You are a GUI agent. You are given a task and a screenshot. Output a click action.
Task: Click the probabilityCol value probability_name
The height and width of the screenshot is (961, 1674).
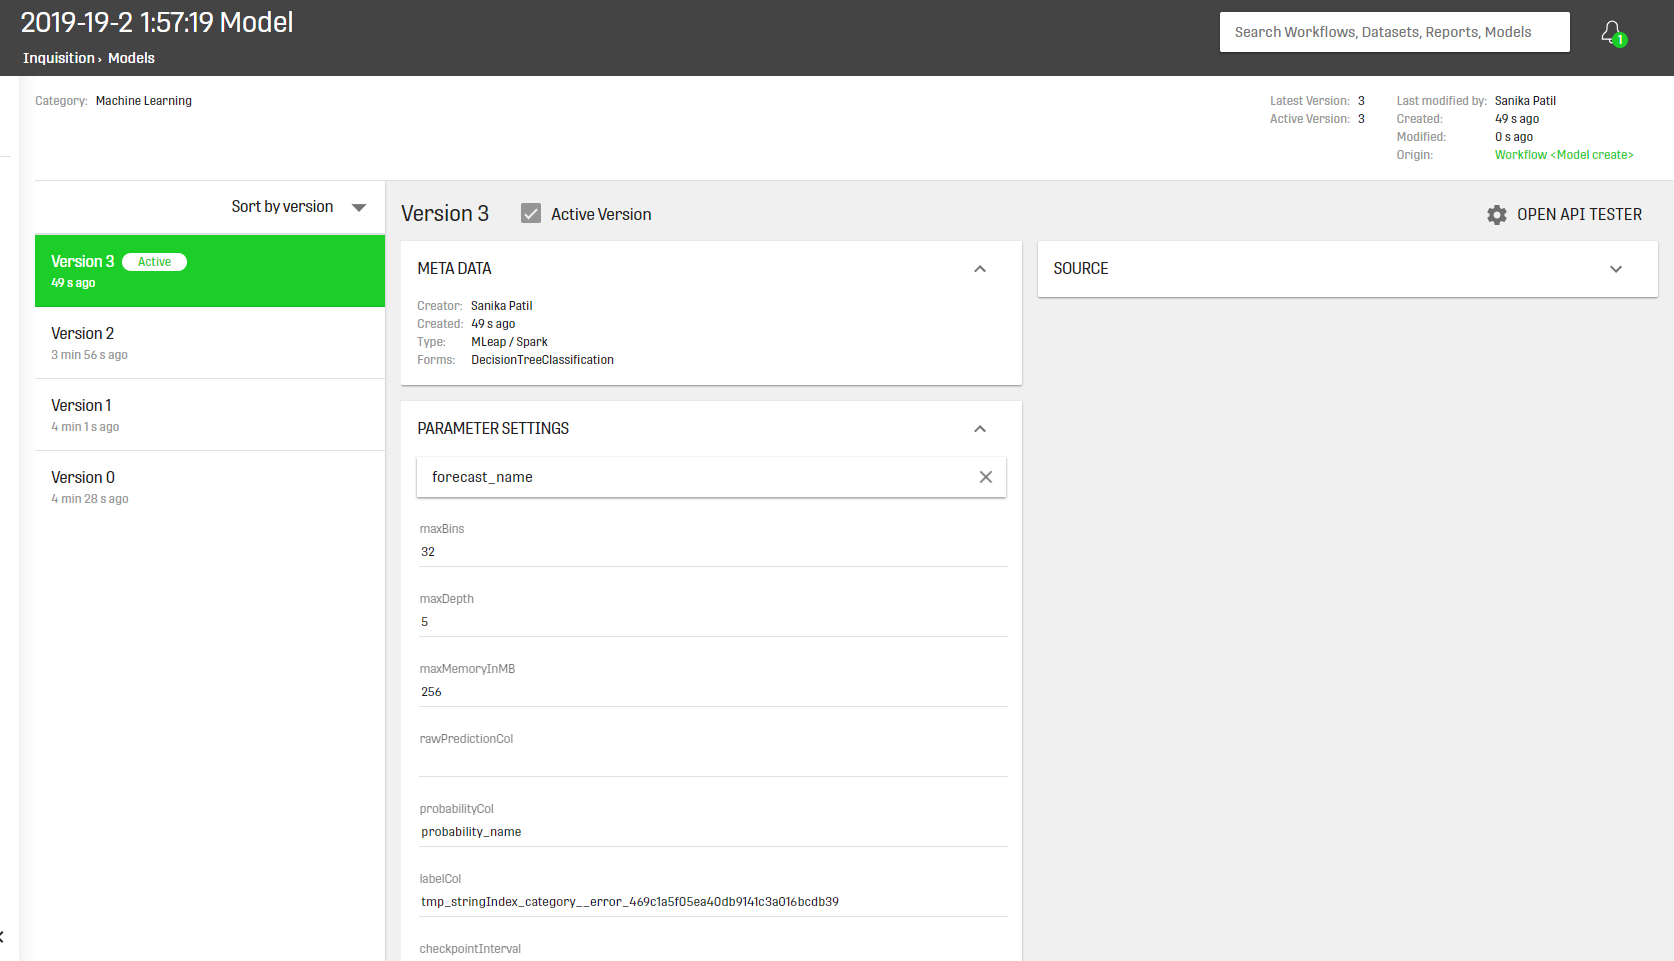coord(471,832)
